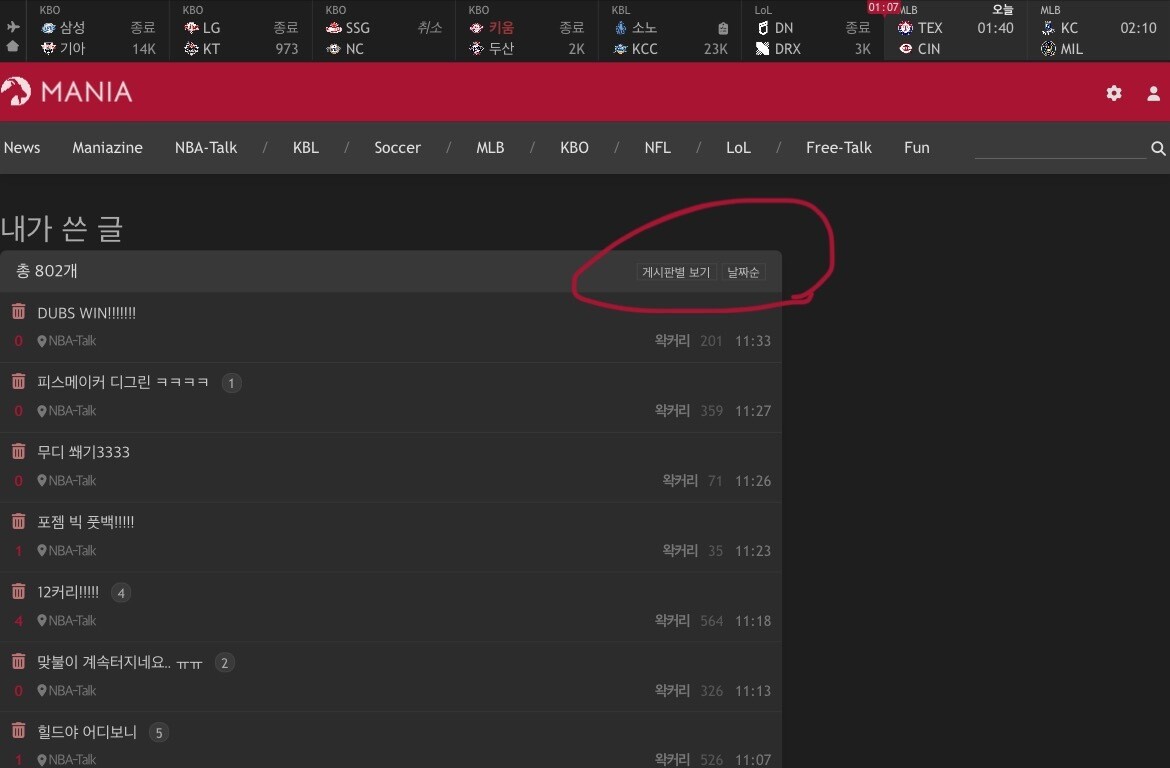Click the 키움 team logo in score bar
Viewport: 1170px width, 768px height.
pyautogui.click(x=477, y=28)
